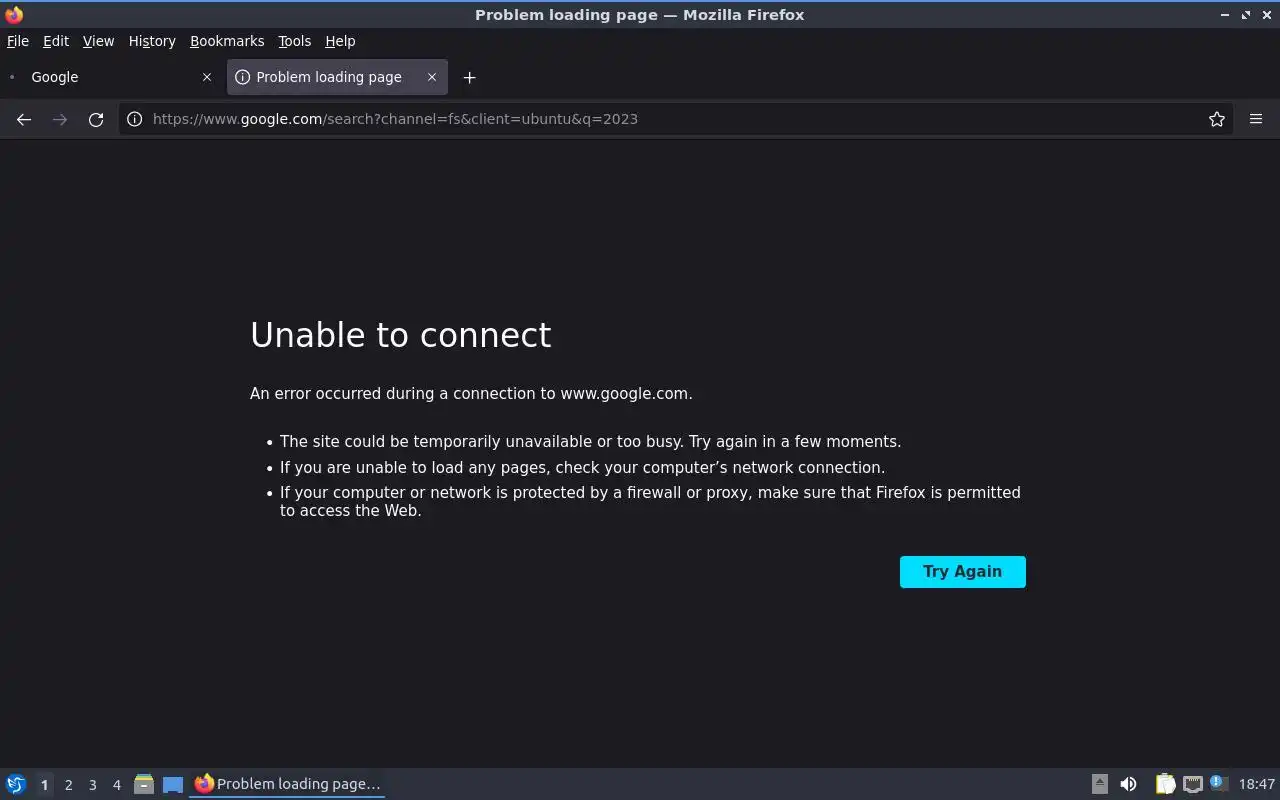Switch to workspace 2 in the pager
Screen dimensions: 1280x800
[x=68, y=785]
